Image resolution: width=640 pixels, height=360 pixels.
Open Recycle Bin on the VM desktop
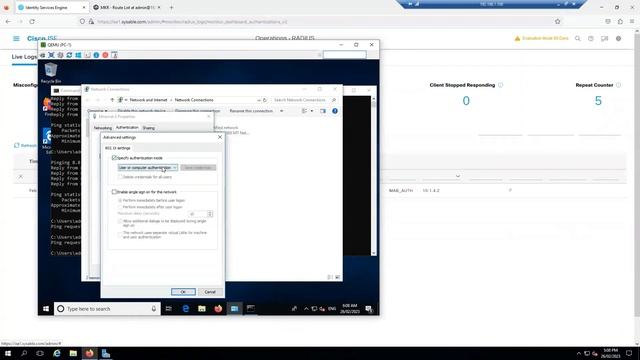(51, 73)
